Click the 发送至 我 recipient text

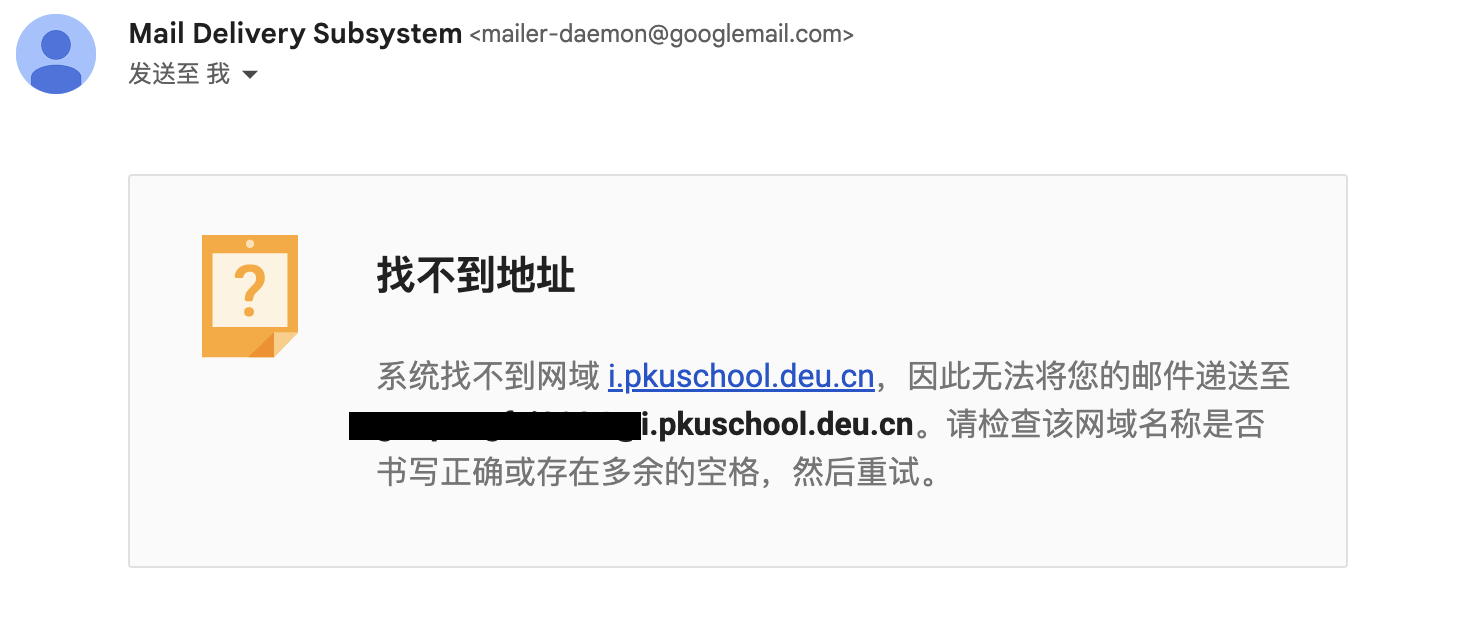(x=179, y=74)
